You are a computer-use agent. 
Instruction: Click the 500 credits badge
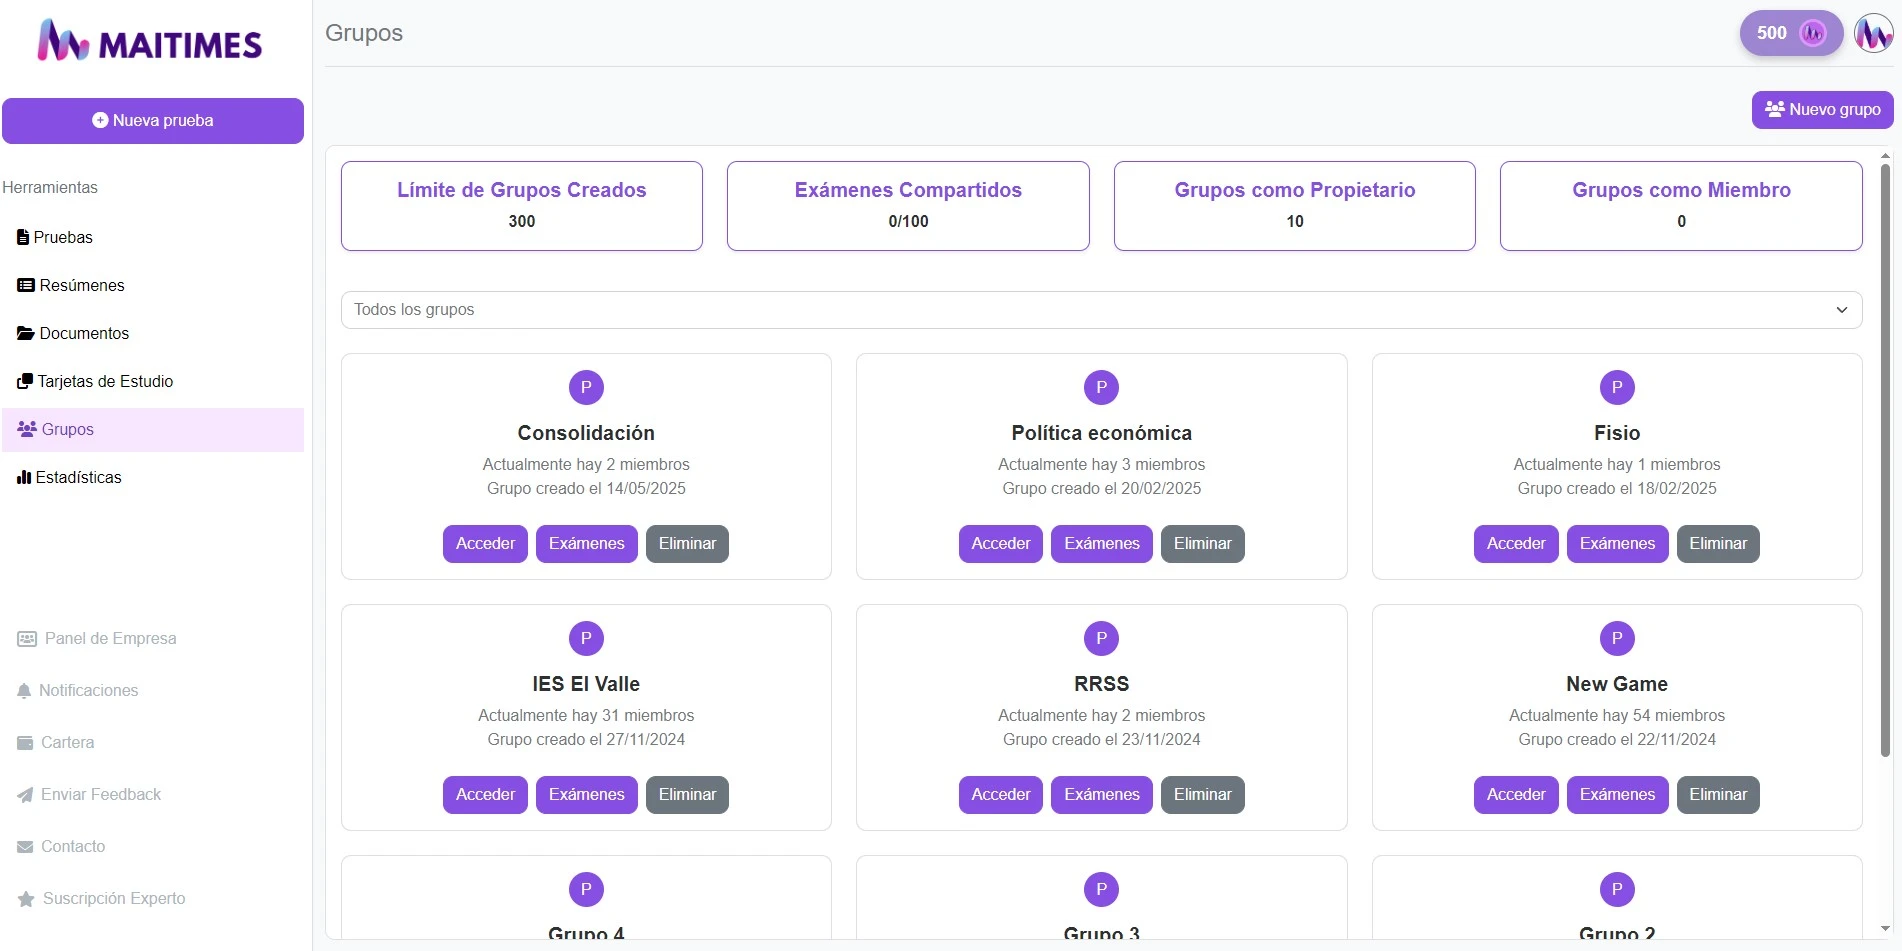1790,33
